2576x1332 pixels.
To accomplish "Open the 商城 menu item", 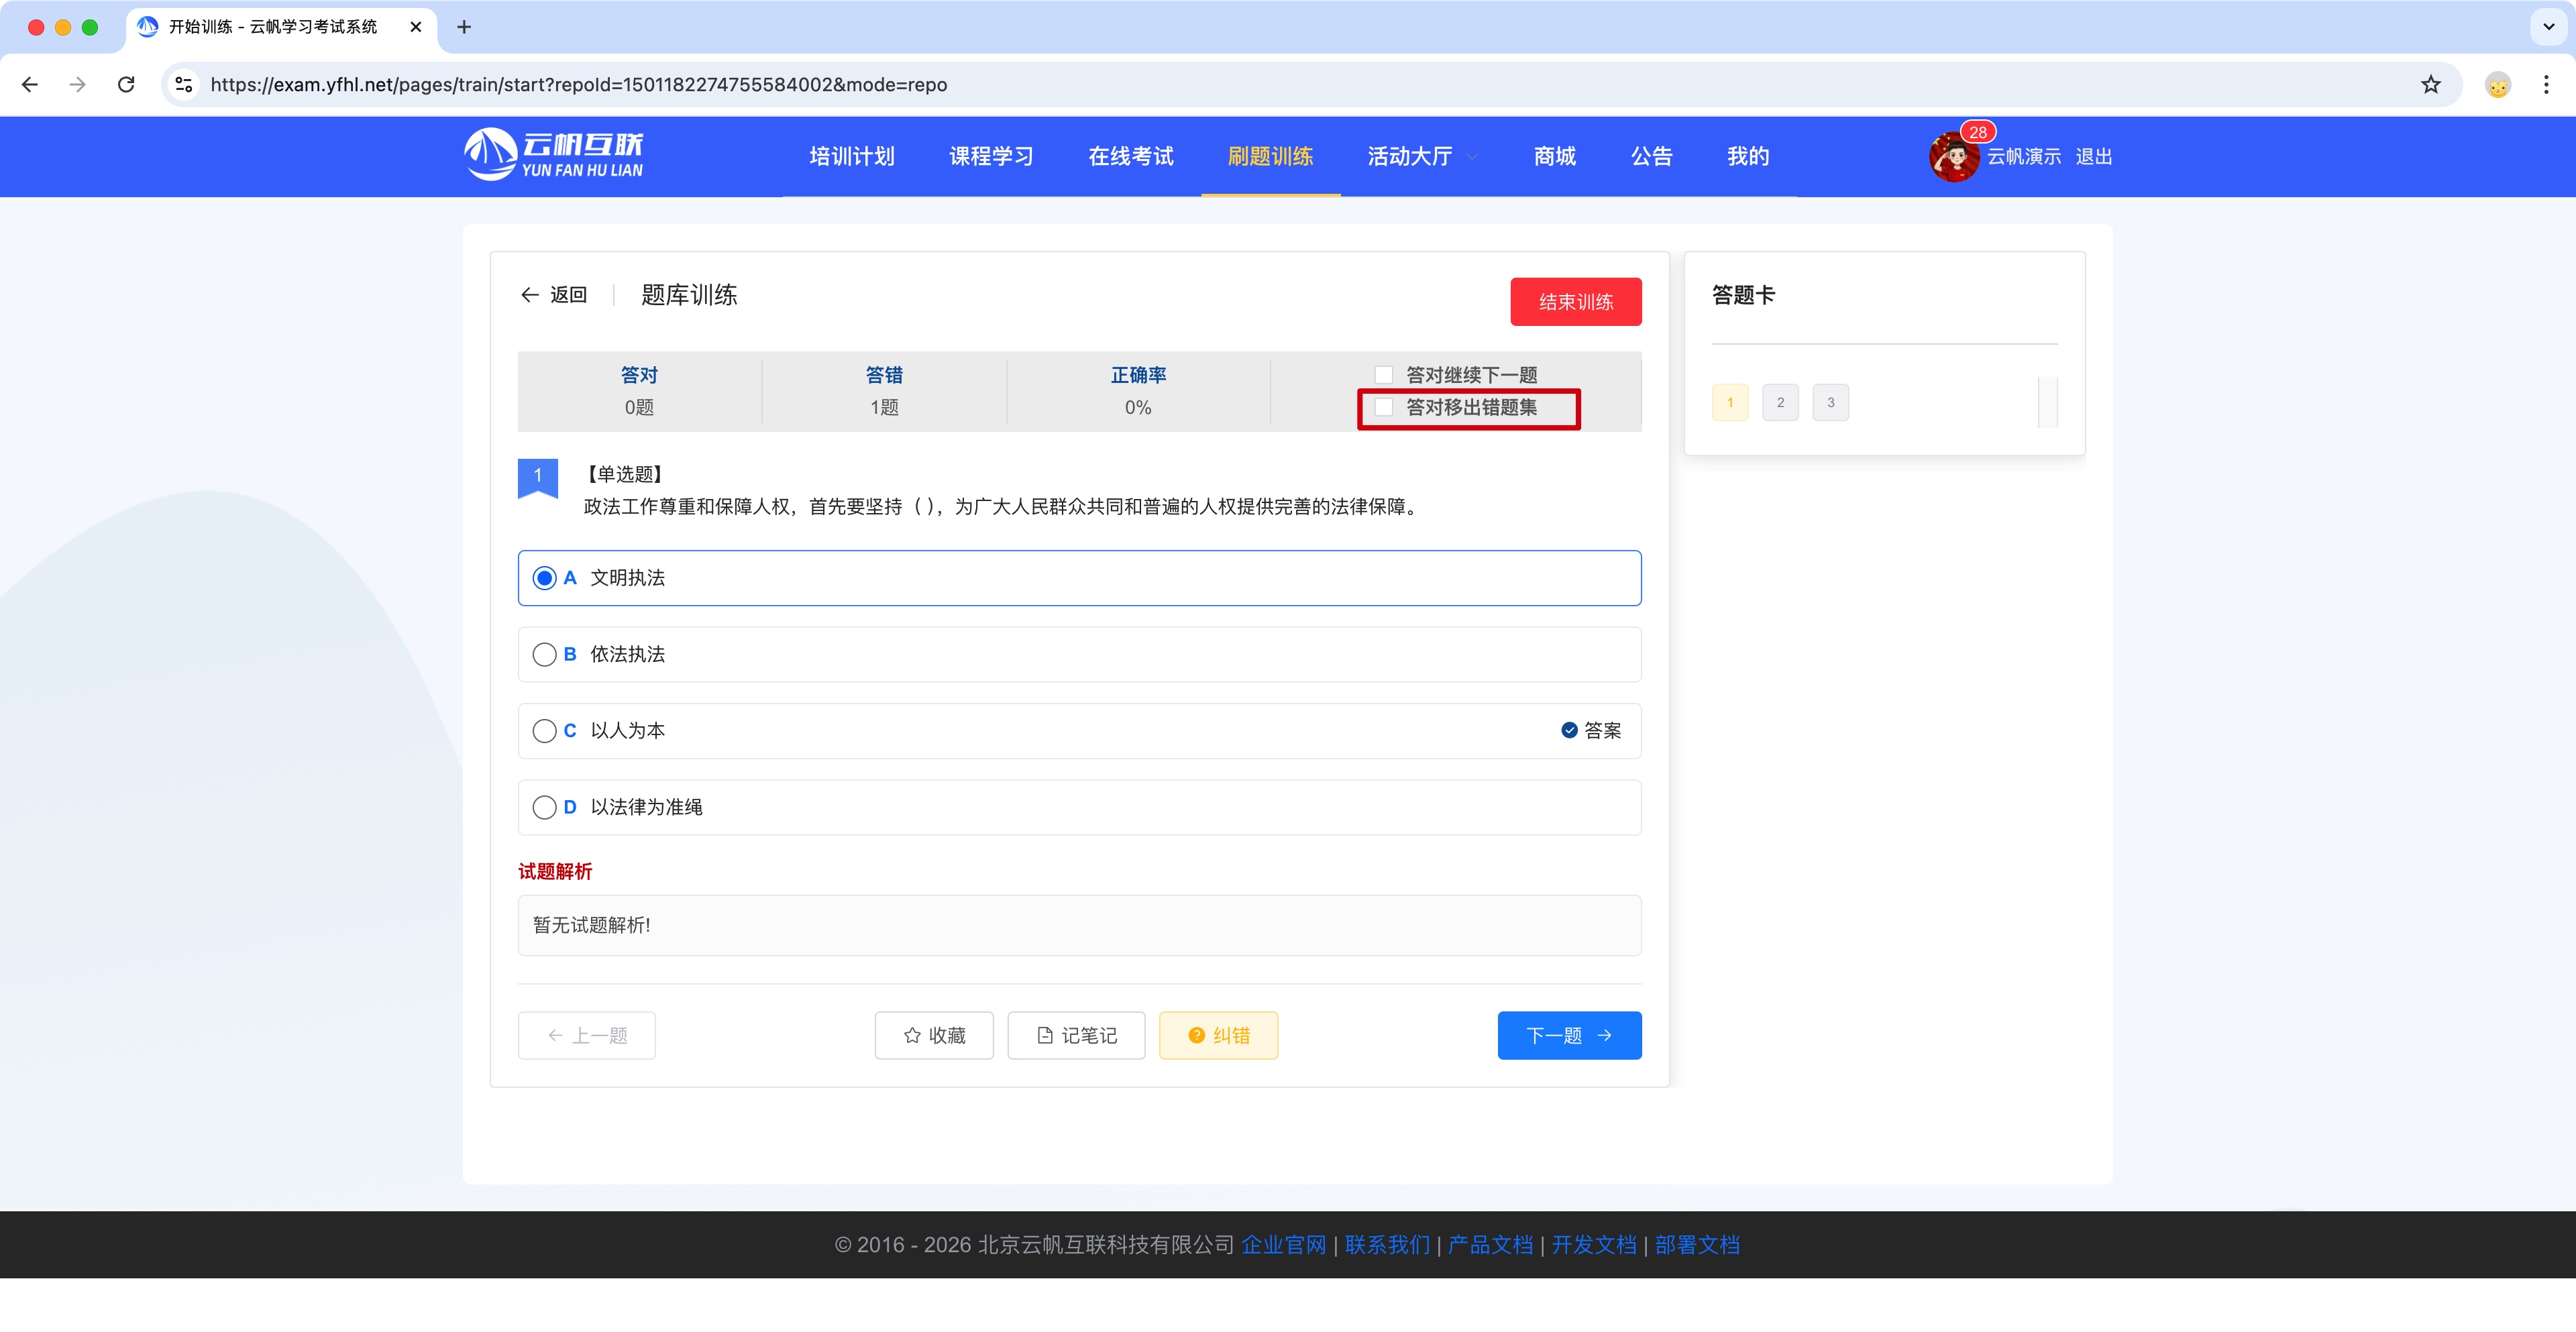I will click(x=1553, y=156).
